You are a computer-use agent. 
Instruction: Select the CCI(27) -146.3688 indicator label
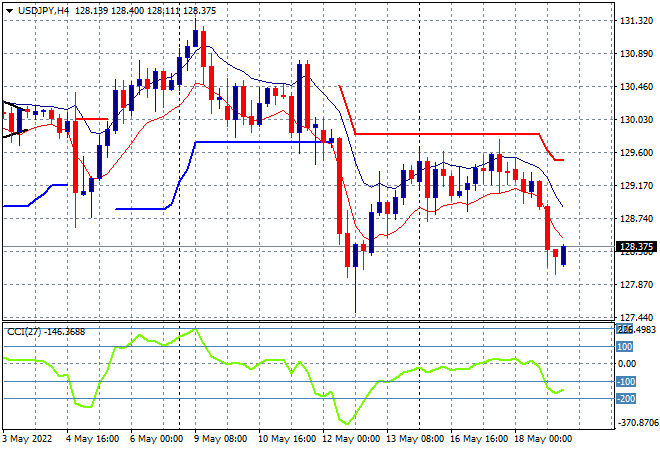[46, 332]
